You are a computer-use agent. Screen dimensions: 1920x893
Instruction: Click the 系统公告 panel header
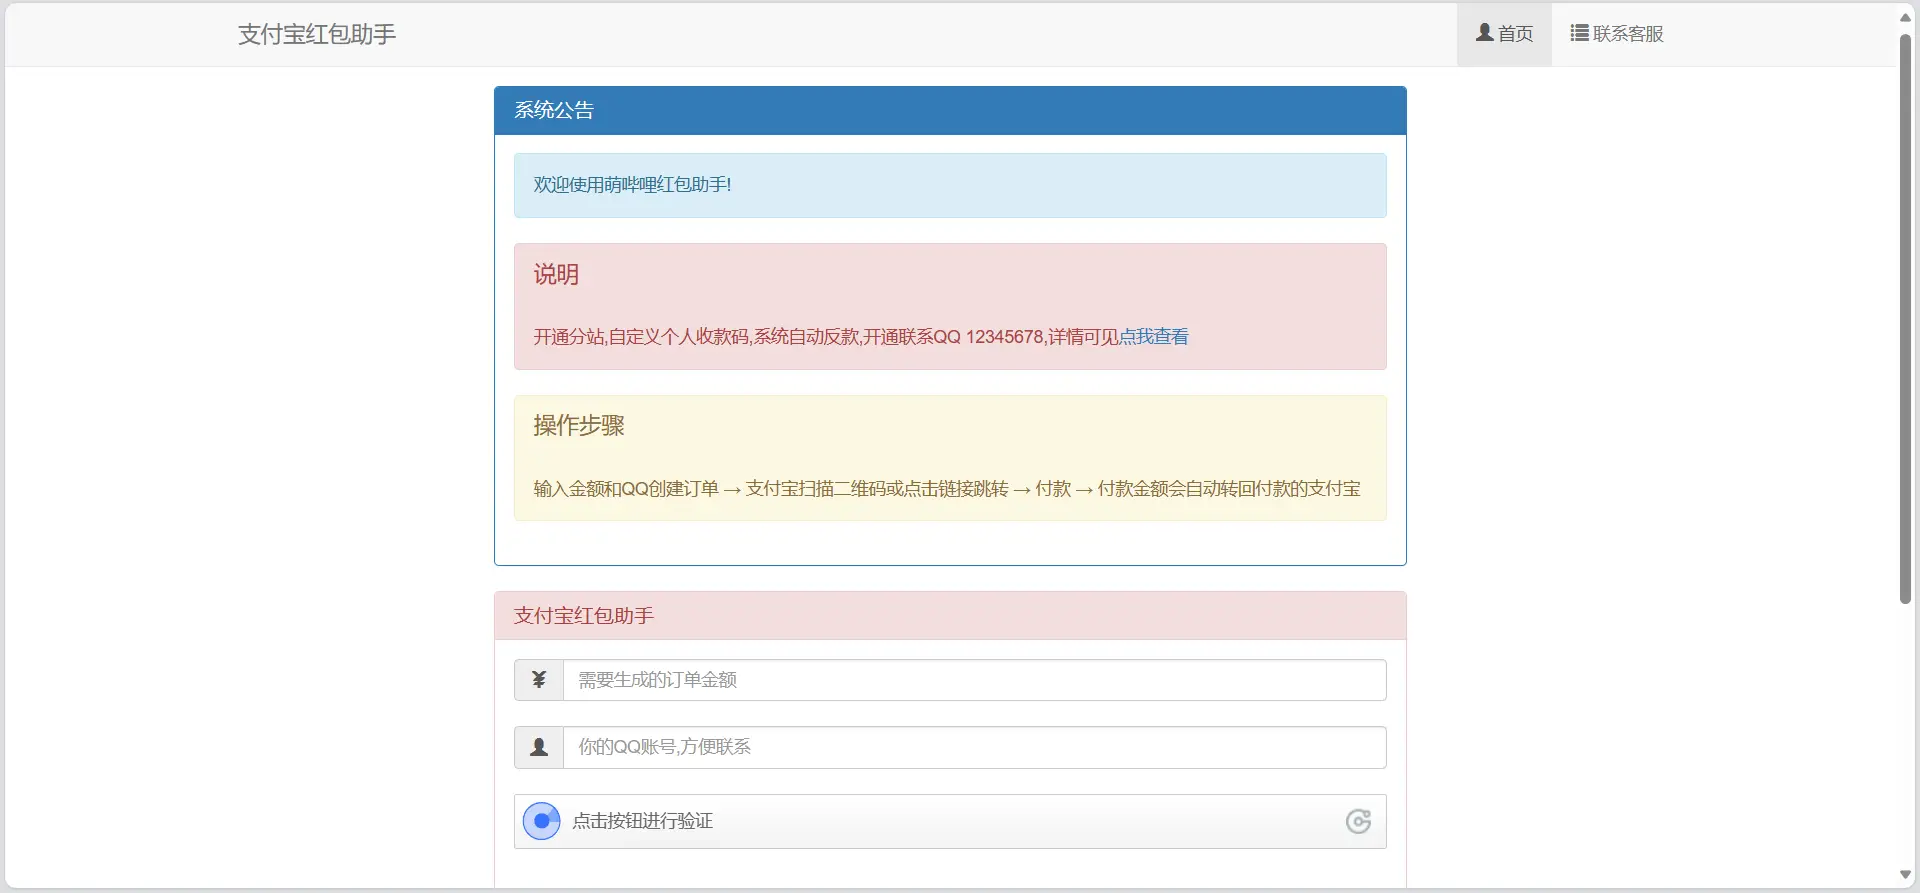pyautogui.click(x=950, y=110)
